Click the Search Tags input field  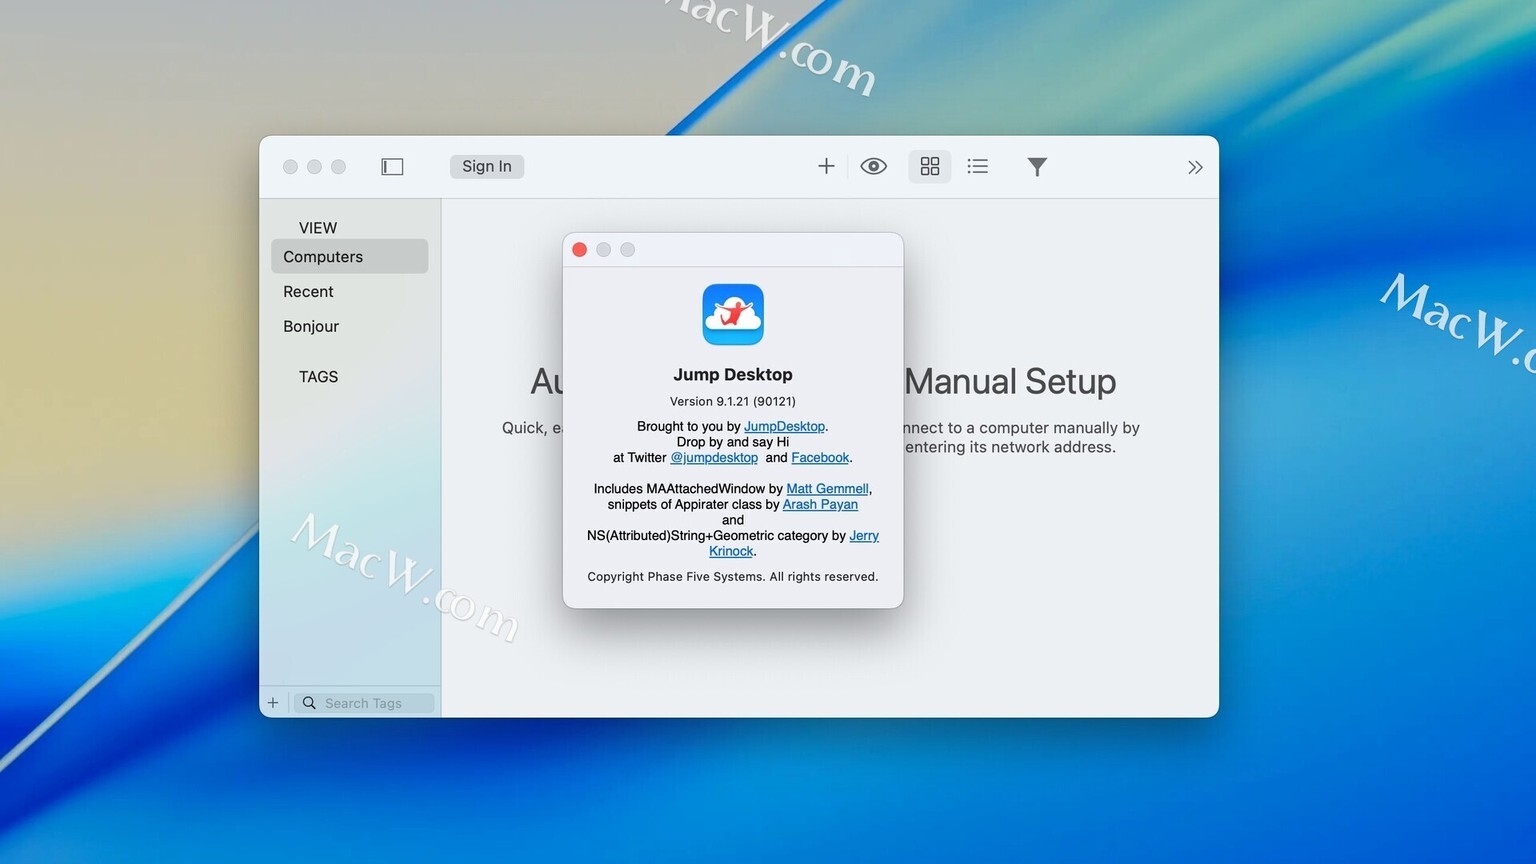tap(364, 704)
